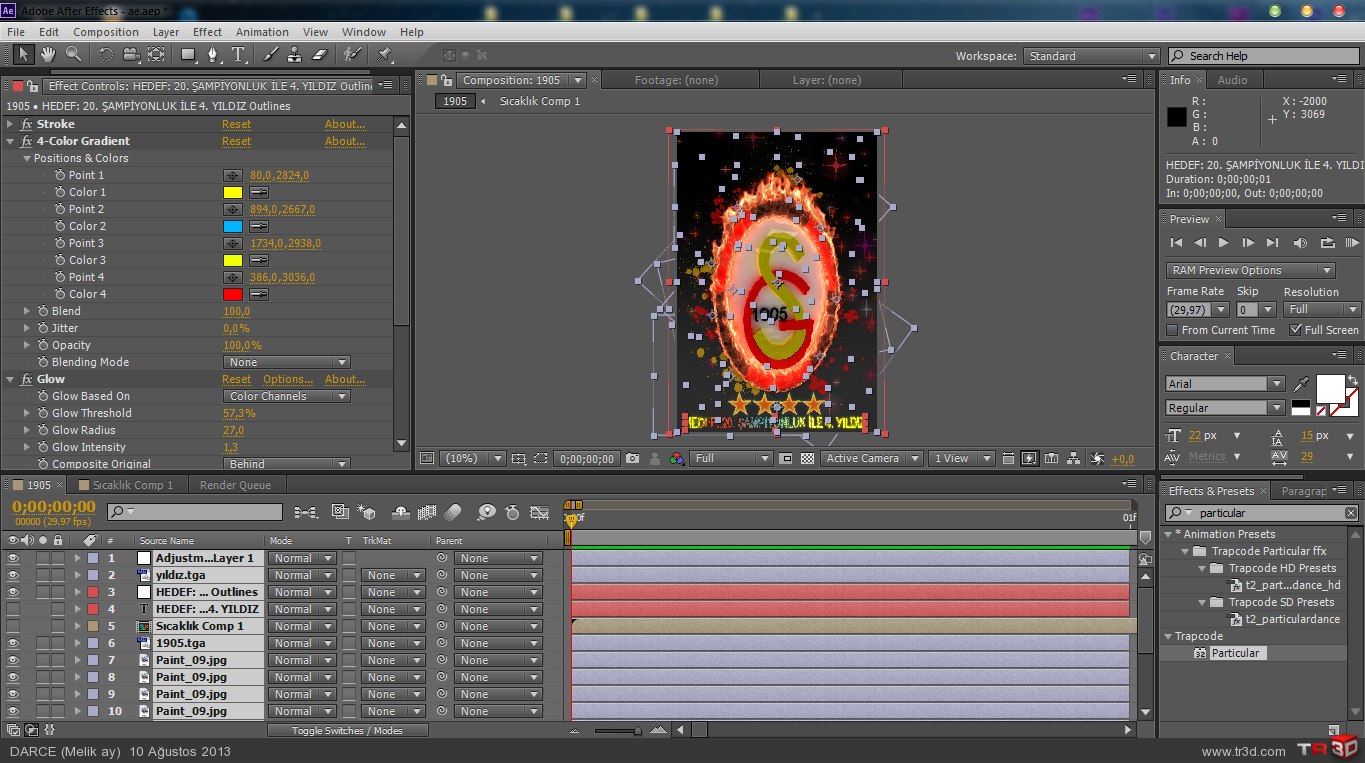Click the Effects & Presets search field
Screen dimensions: 1365x763
1264,513
